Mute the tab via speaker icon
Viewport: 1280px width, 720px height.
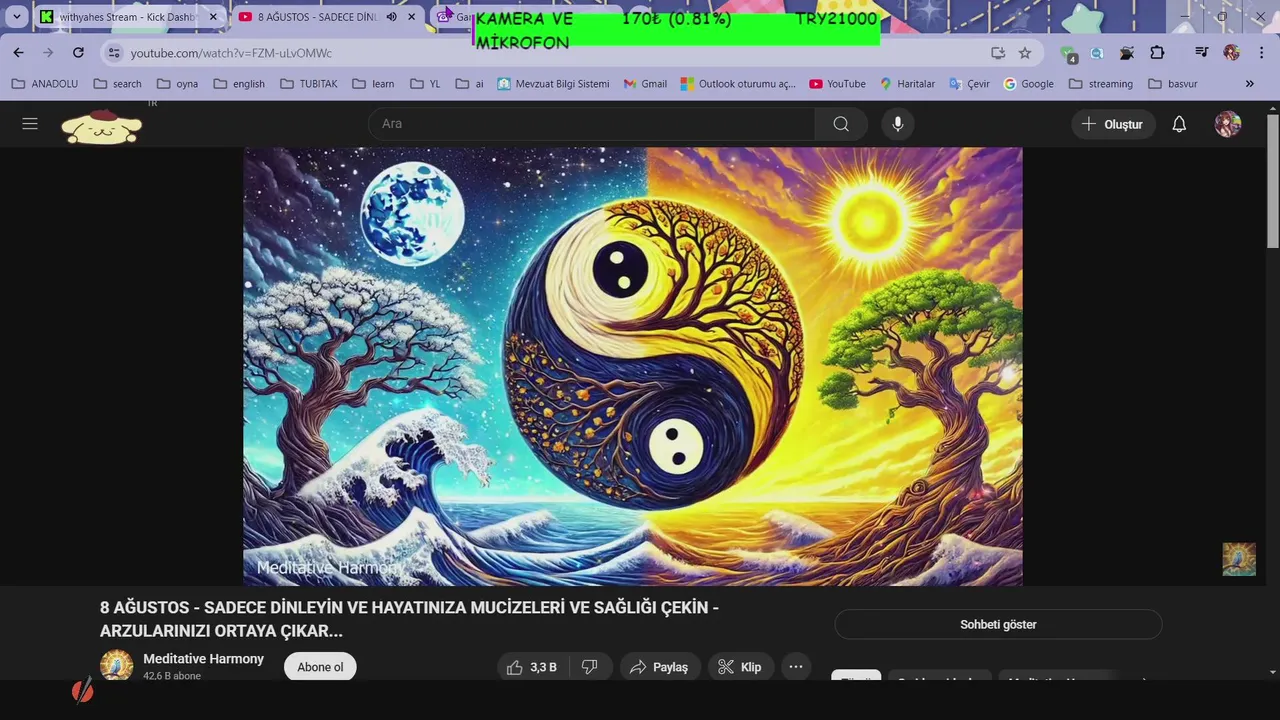pos(391,17)
